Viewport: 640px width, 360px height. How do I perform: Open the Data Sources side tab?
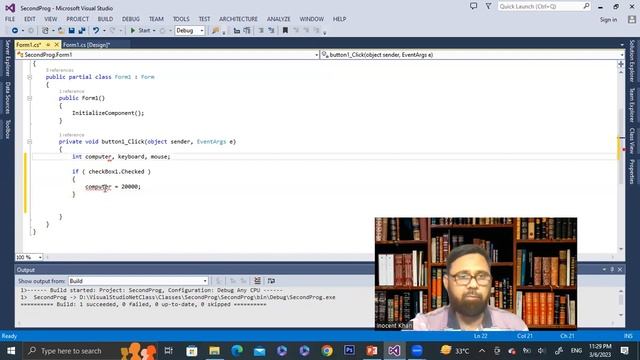(x=7, y=98)
